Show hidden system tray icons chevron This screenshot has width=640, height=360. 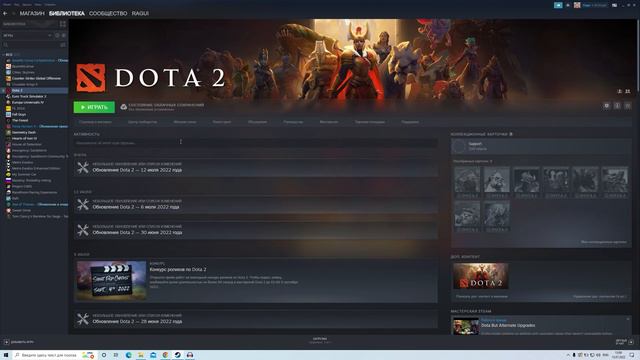(568, 355)
